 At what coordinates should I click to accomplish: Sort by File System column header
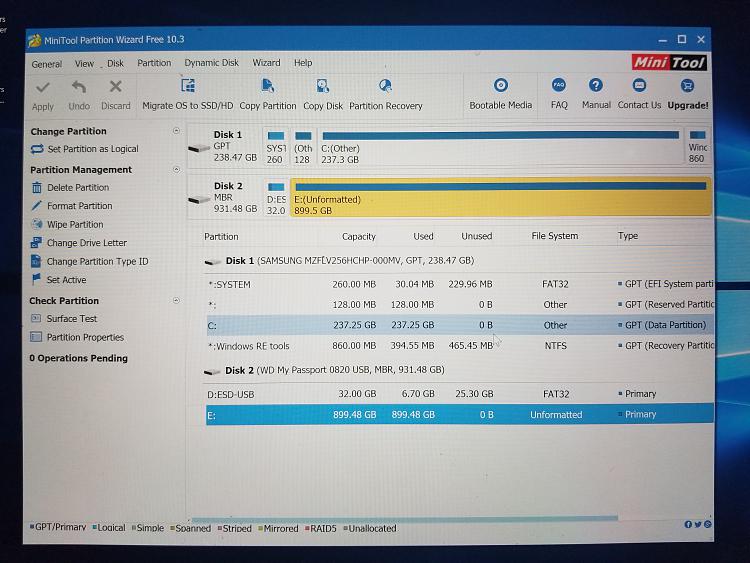pyautogui.click(x=555, y=236)
